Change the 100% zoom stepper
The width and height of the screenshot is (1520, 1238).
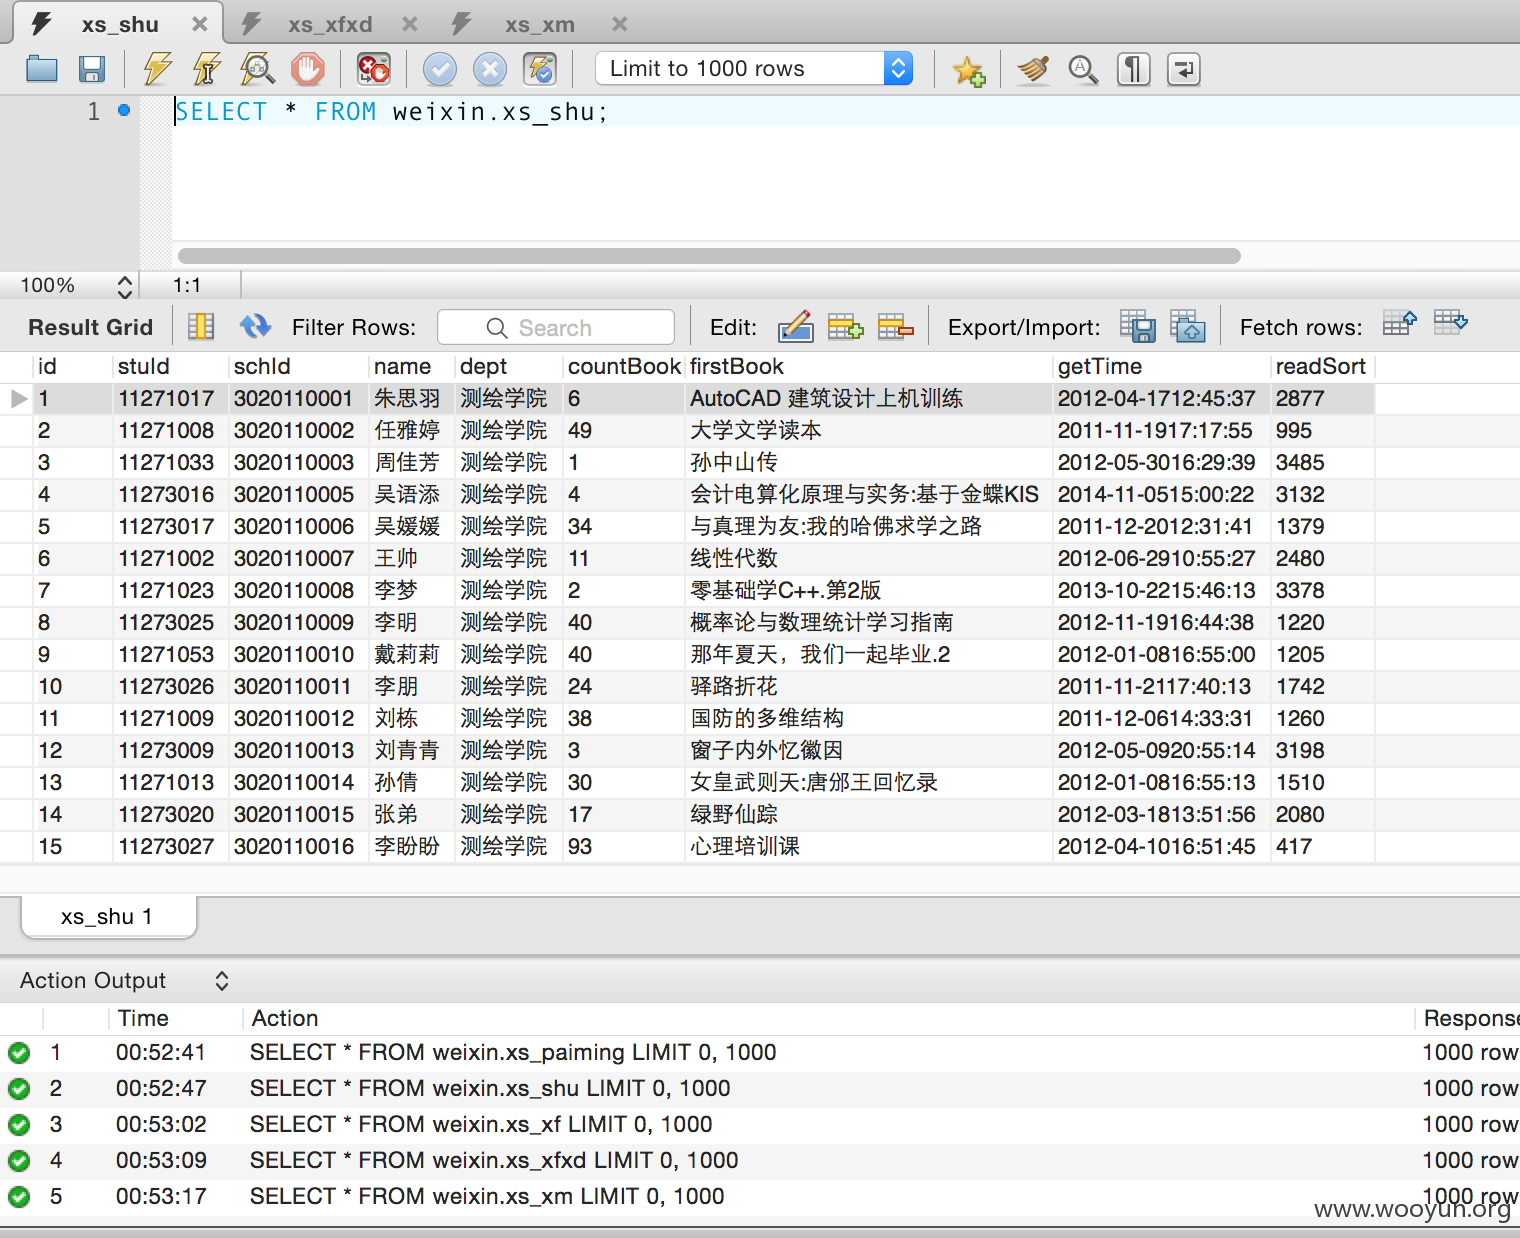pos(125,286)
